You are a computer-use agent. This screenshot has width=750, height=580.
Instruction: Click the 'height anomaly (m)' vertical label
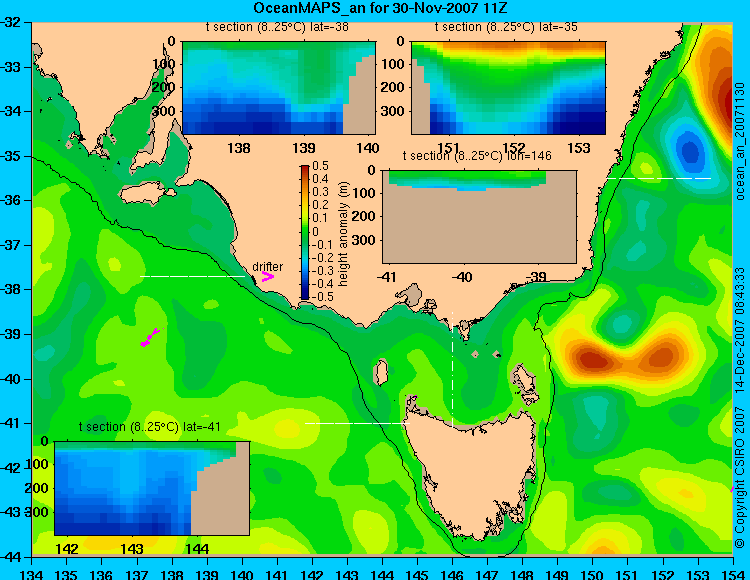(343, 234)
